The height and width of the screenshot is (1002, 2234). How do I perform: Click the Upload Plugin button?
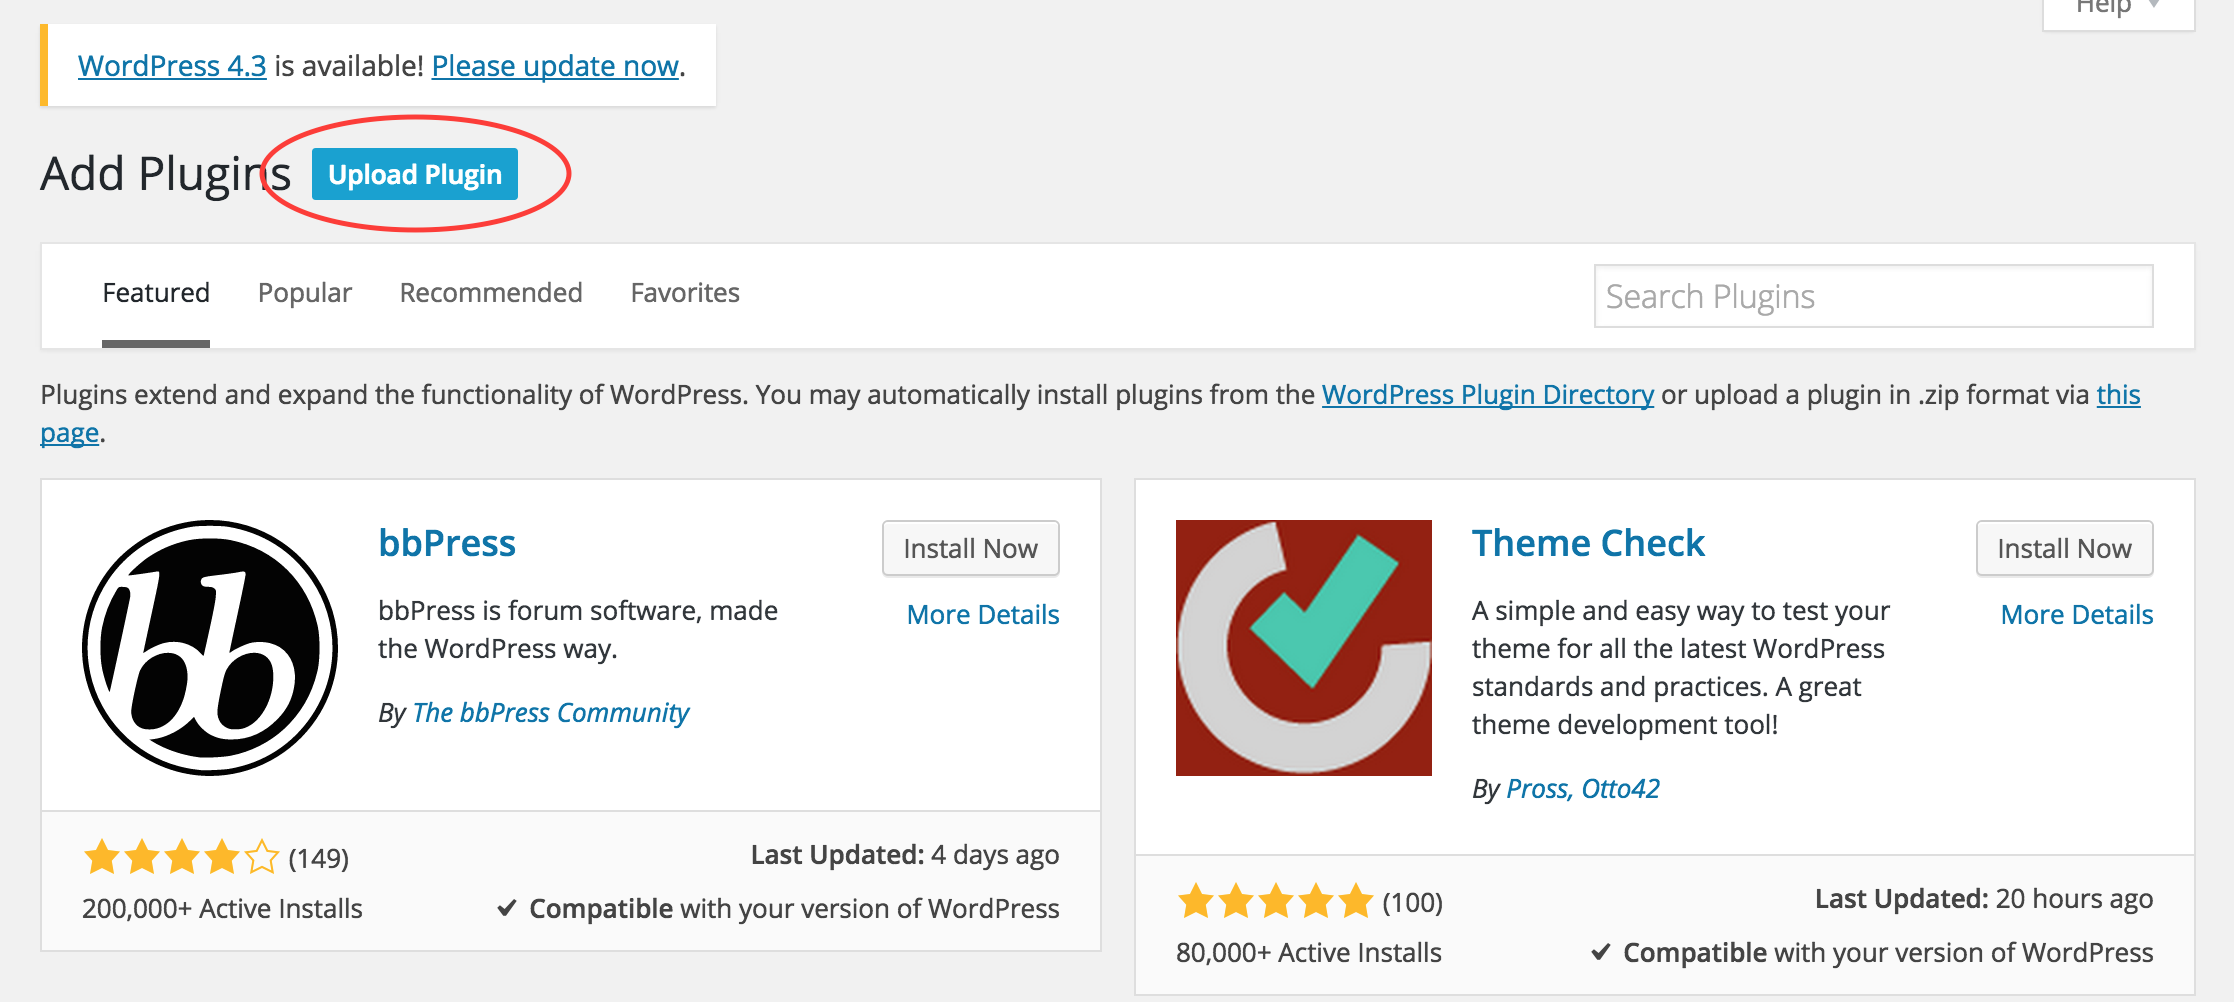pos(415,174)
